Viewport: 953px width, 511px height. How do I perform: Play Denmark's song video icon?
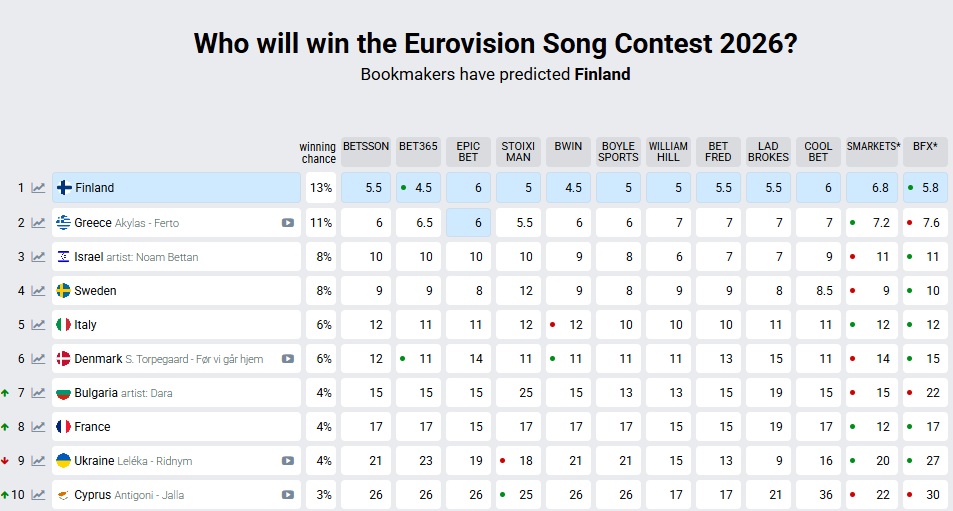click(x=288, y=359)
